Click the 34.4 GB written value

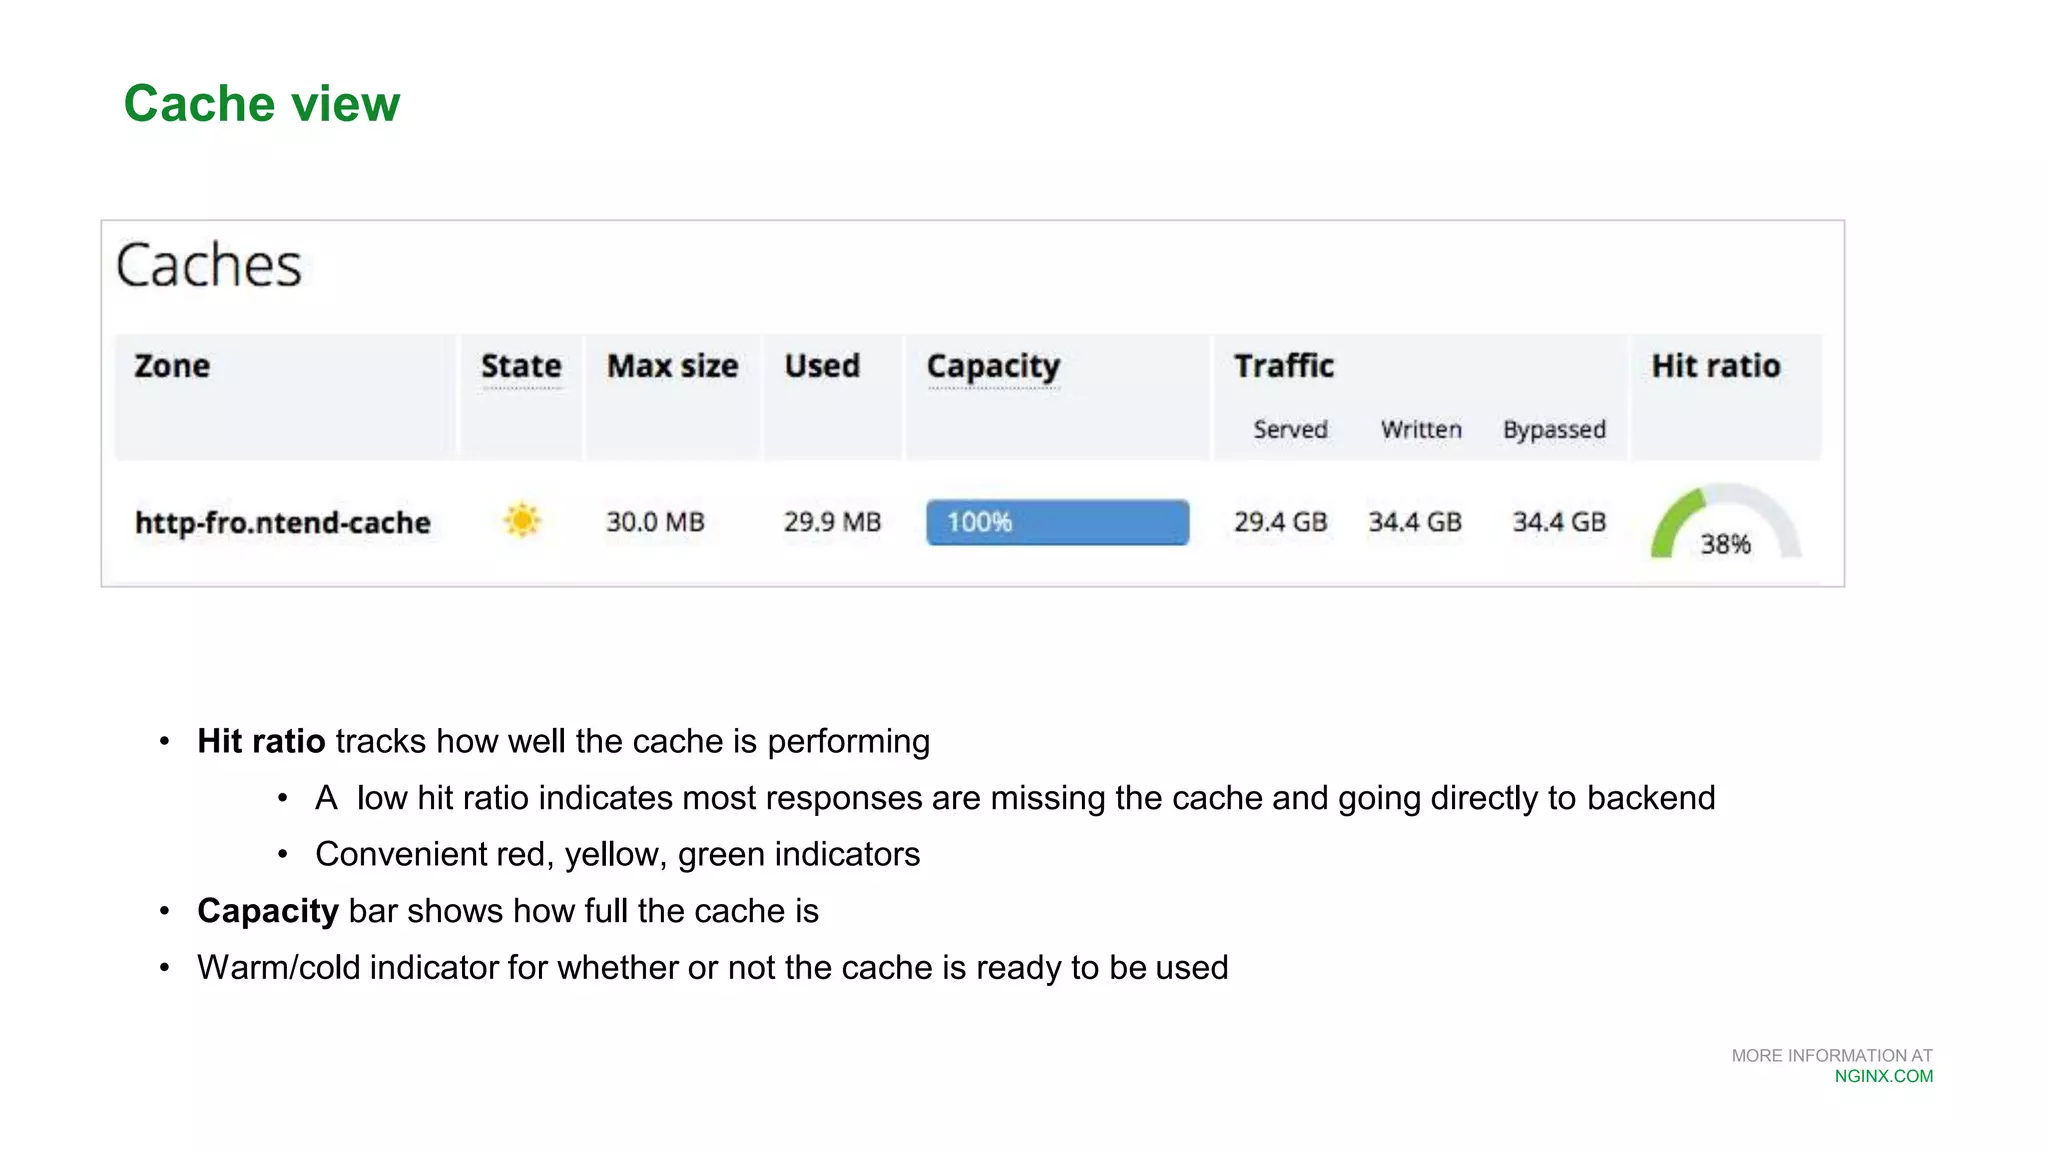pyautogui.click(x=1415, y=522)
